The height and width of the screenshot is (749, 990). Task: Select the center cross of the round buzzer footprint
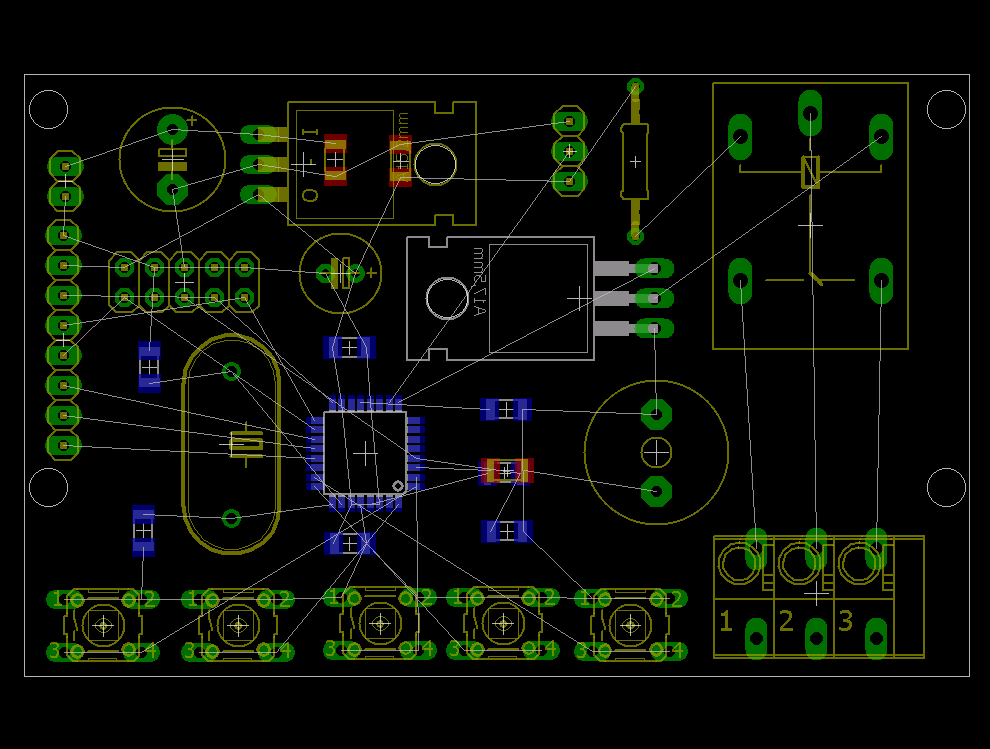click(656, 452)
